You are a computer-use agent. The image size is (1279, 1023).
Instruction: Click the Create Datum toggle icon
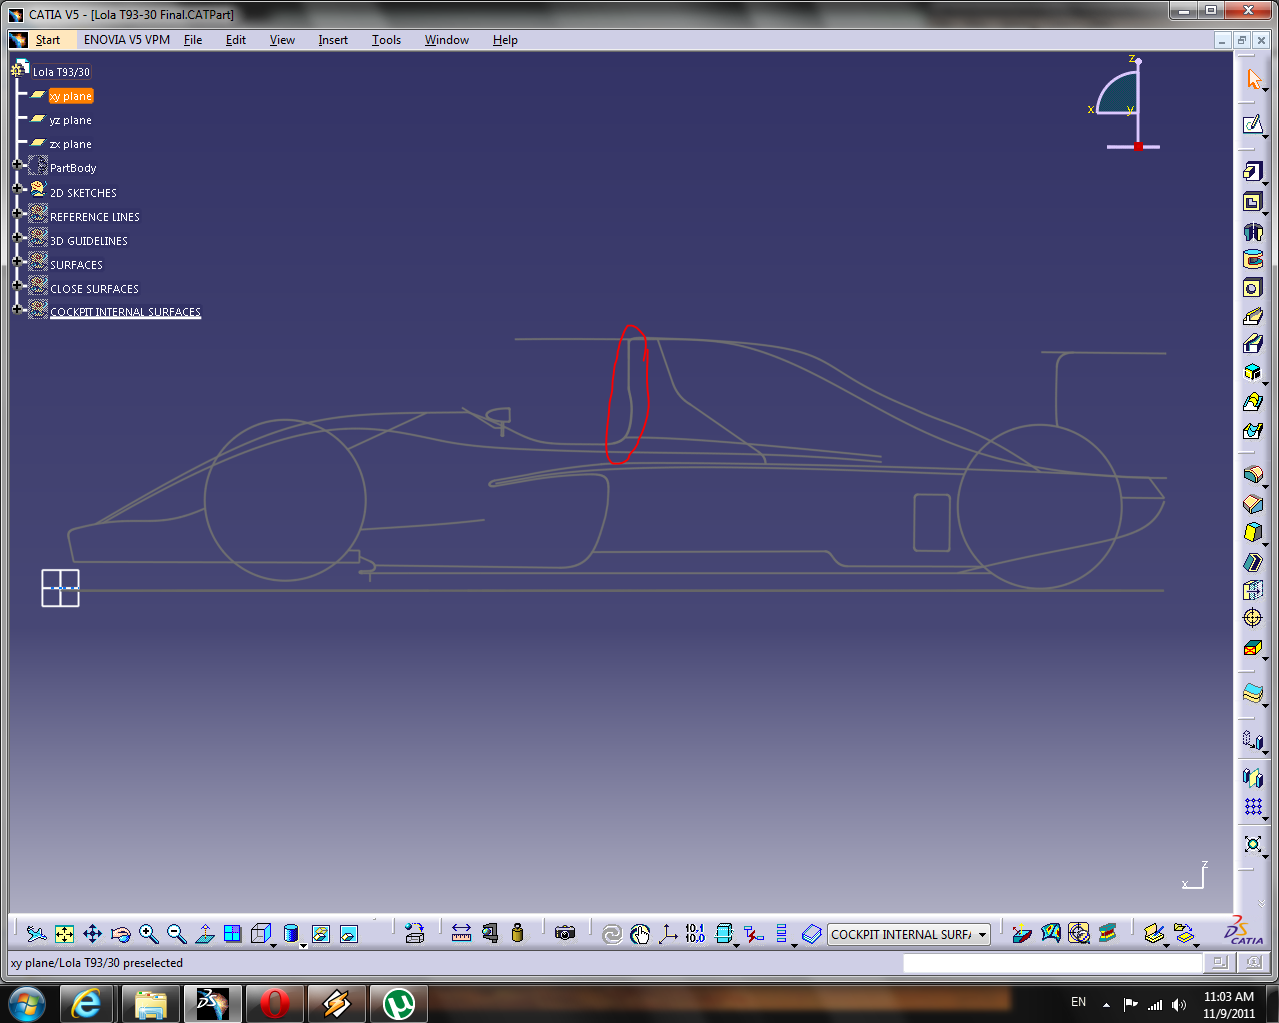754,934
